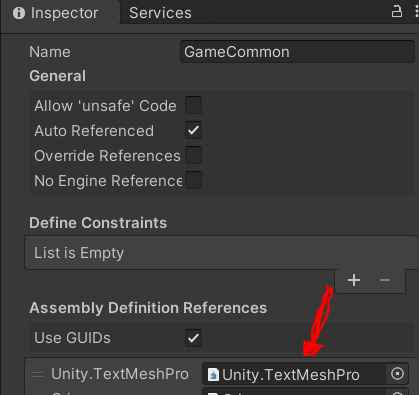Open the Inspector panel options menu

[416, 12]
